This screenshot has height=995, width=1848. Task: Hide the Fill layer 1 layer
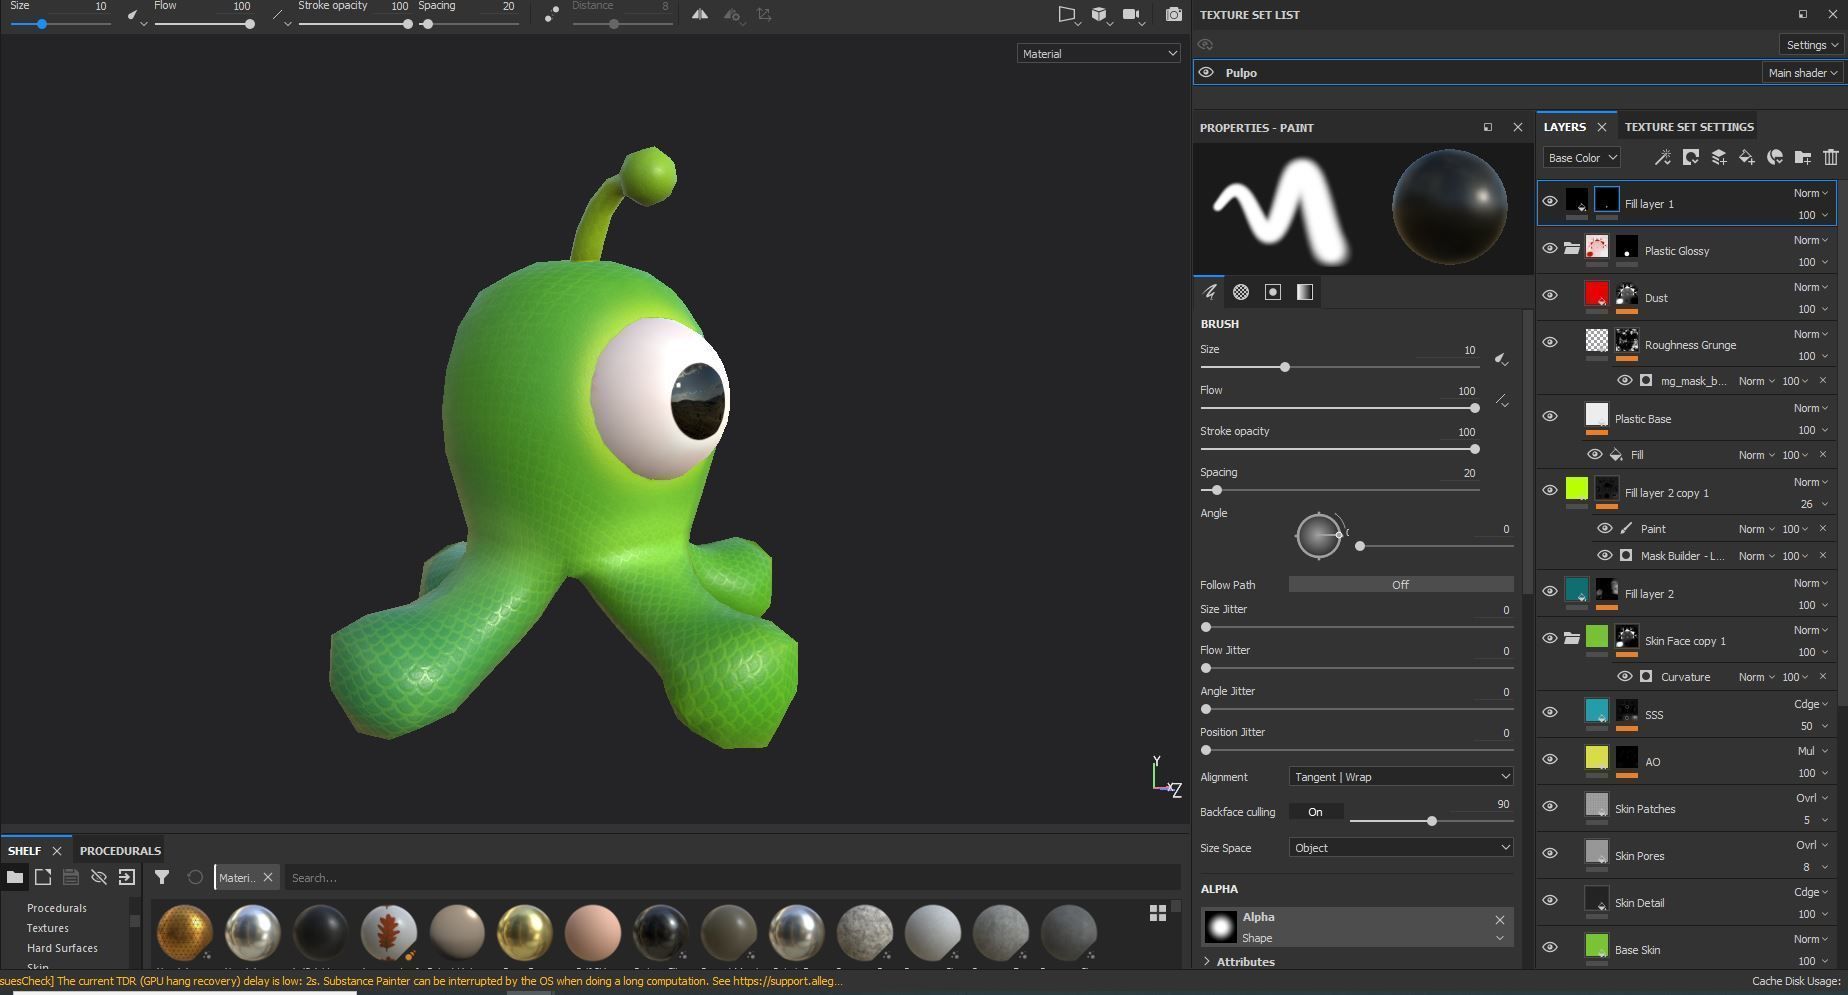1550,202
